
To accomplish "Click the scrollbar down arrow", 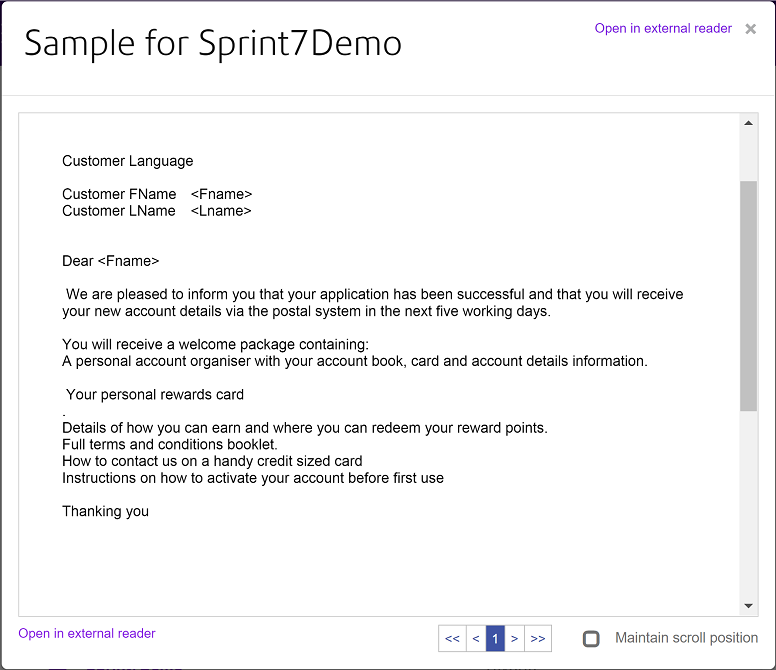I will click(748, 606).
